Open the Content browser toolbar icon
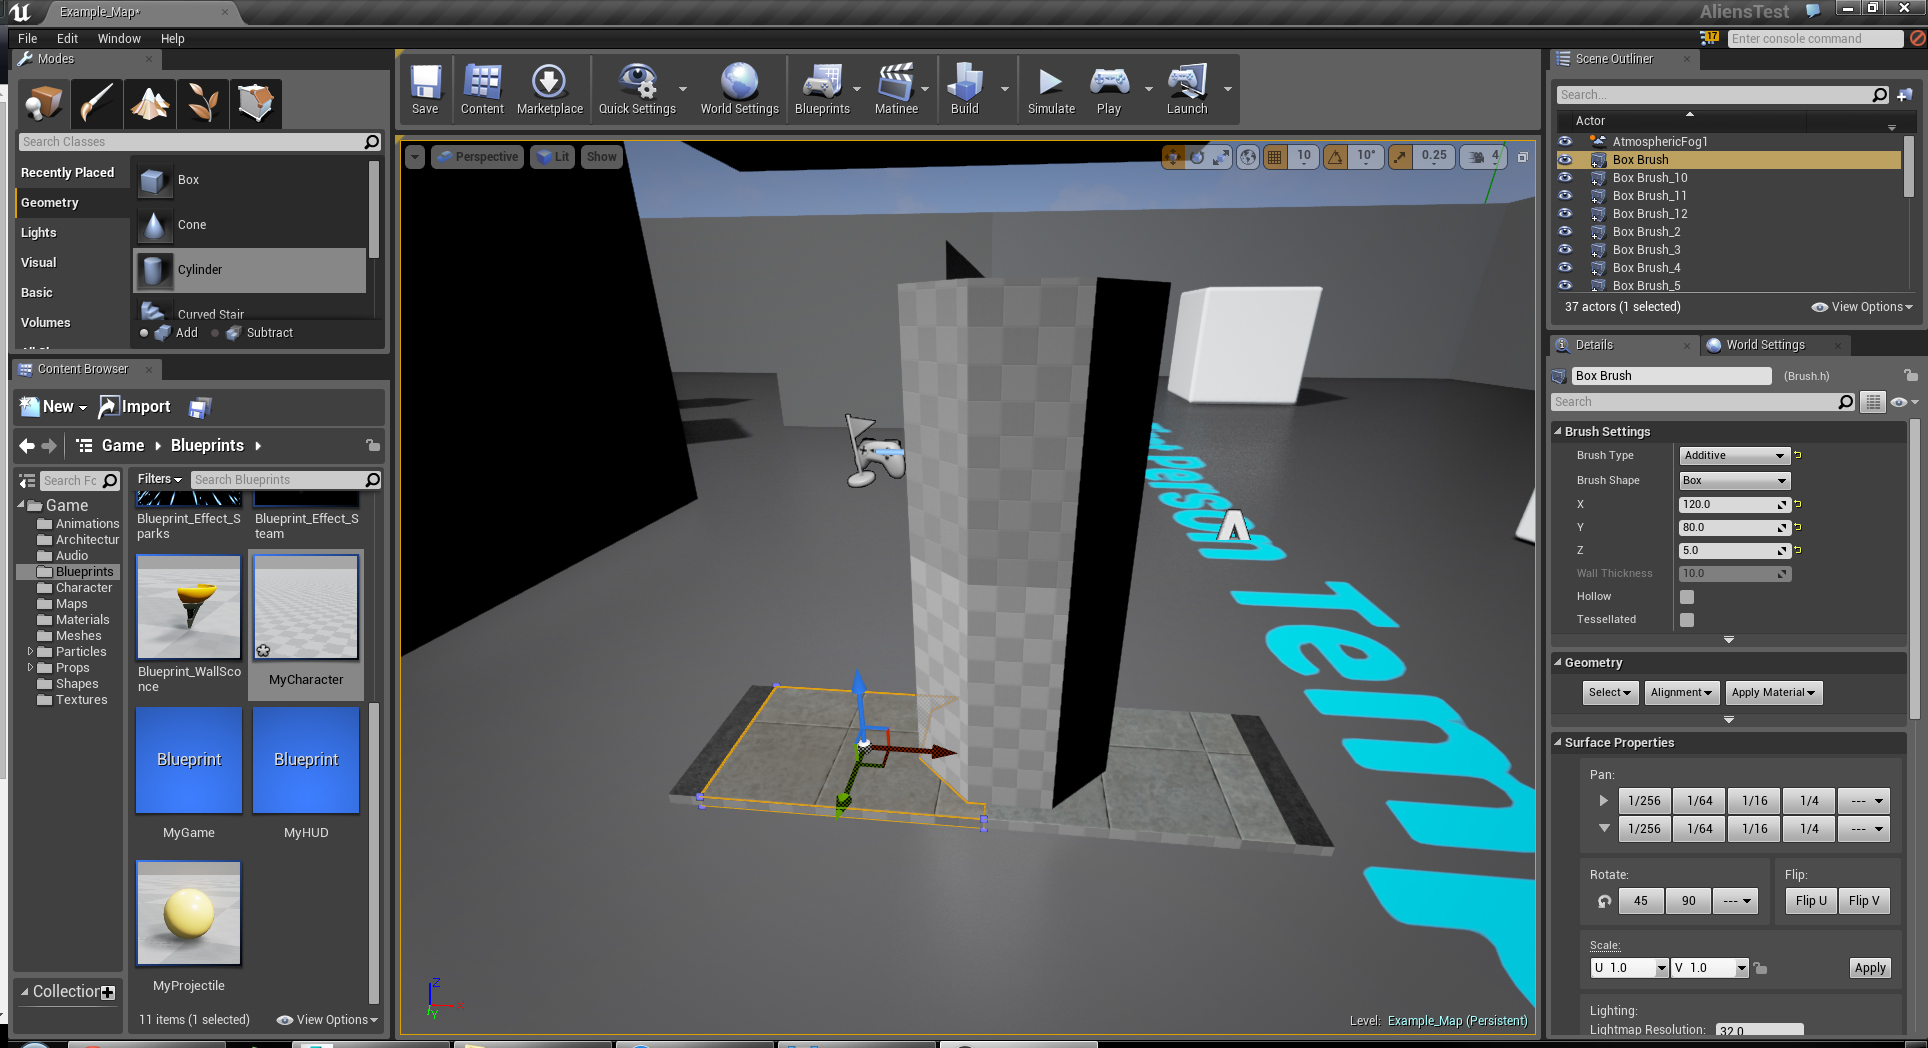 (x=482, y=89)
